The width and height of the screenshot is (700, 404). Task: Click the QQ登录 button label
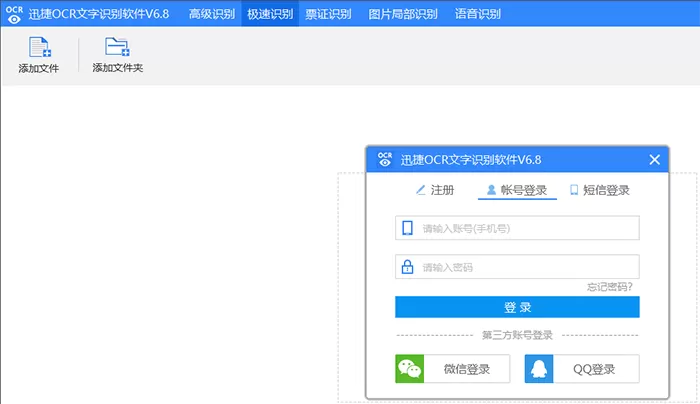pyautogui.click(x=594, y=369)
